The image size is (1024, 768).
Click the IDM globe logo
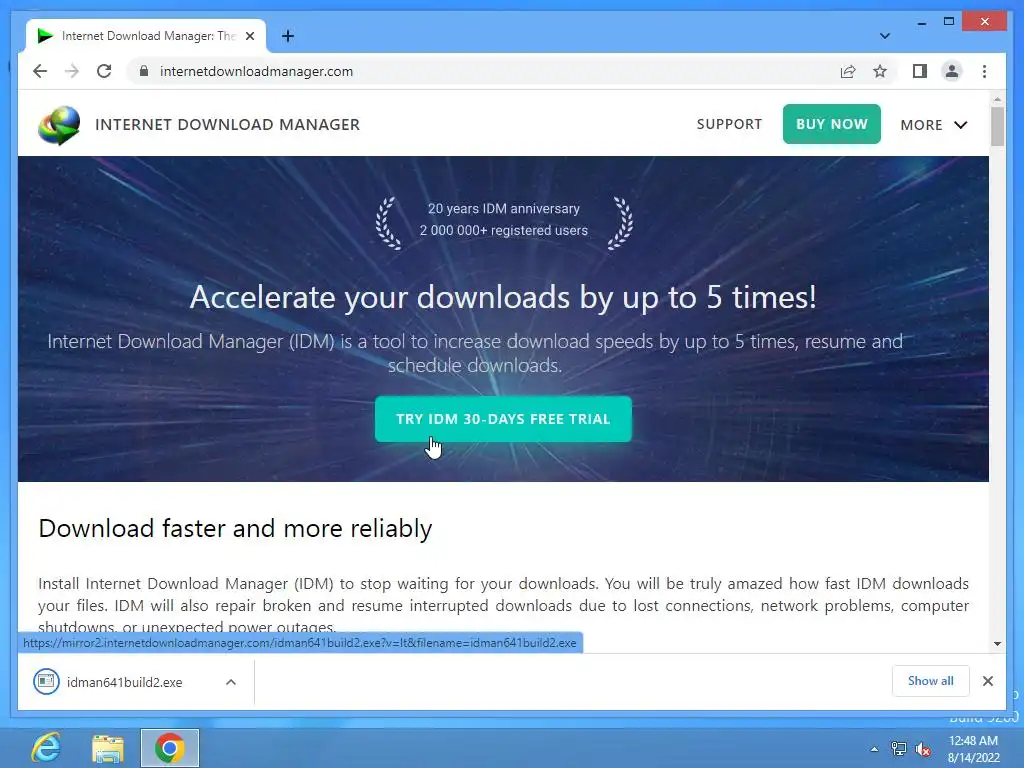(59, 125)
